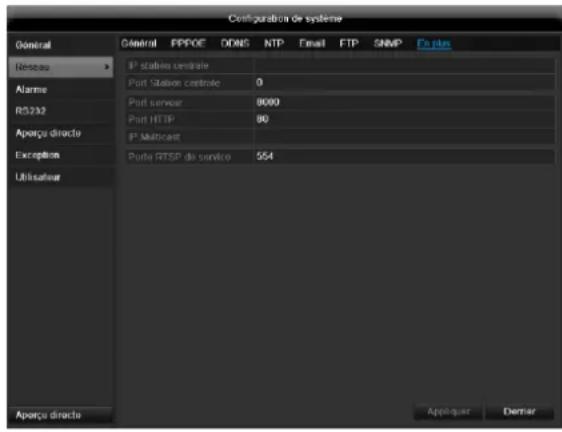Edit the IP station centrale field
Image resolution: width=562 pixels, height=432 pixels.
(x=404, y=66)
